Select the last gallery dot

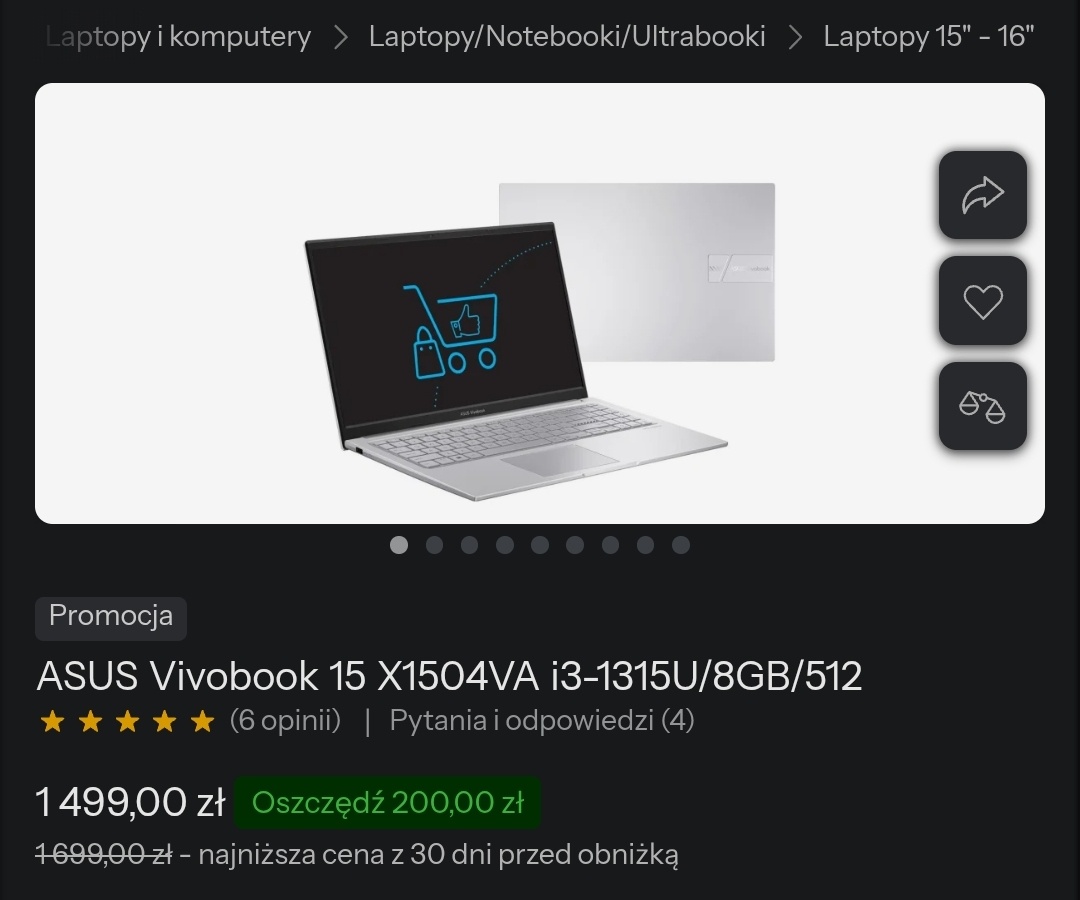[681, 545]
